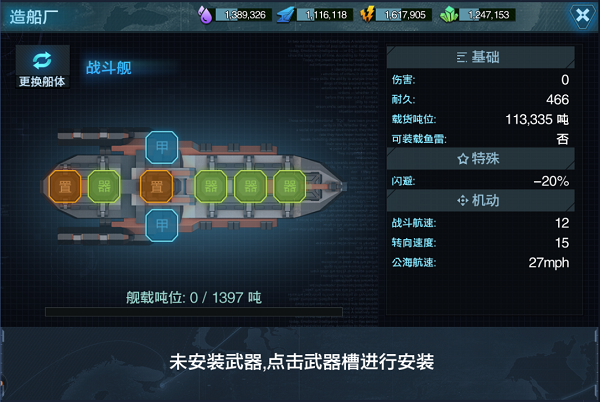
Task: Select the green 器 weapon slot near the stern
Action: coord(104,187)
